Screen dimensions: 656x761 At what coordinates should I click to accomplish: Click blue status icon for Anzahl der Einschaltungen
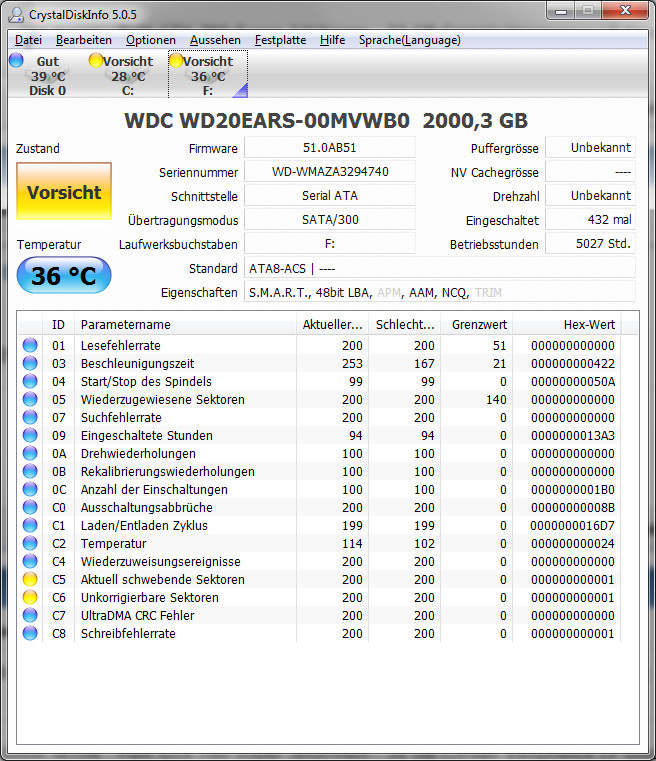[30, 489]
